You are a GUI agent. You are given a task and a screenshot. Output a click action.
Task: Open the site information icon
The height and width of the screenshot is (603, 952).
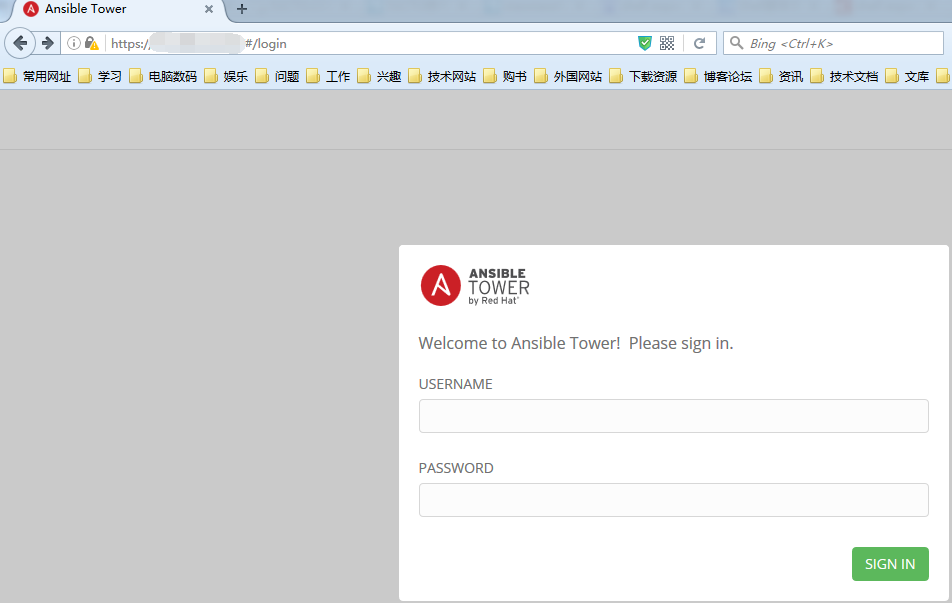pos(73,43)
